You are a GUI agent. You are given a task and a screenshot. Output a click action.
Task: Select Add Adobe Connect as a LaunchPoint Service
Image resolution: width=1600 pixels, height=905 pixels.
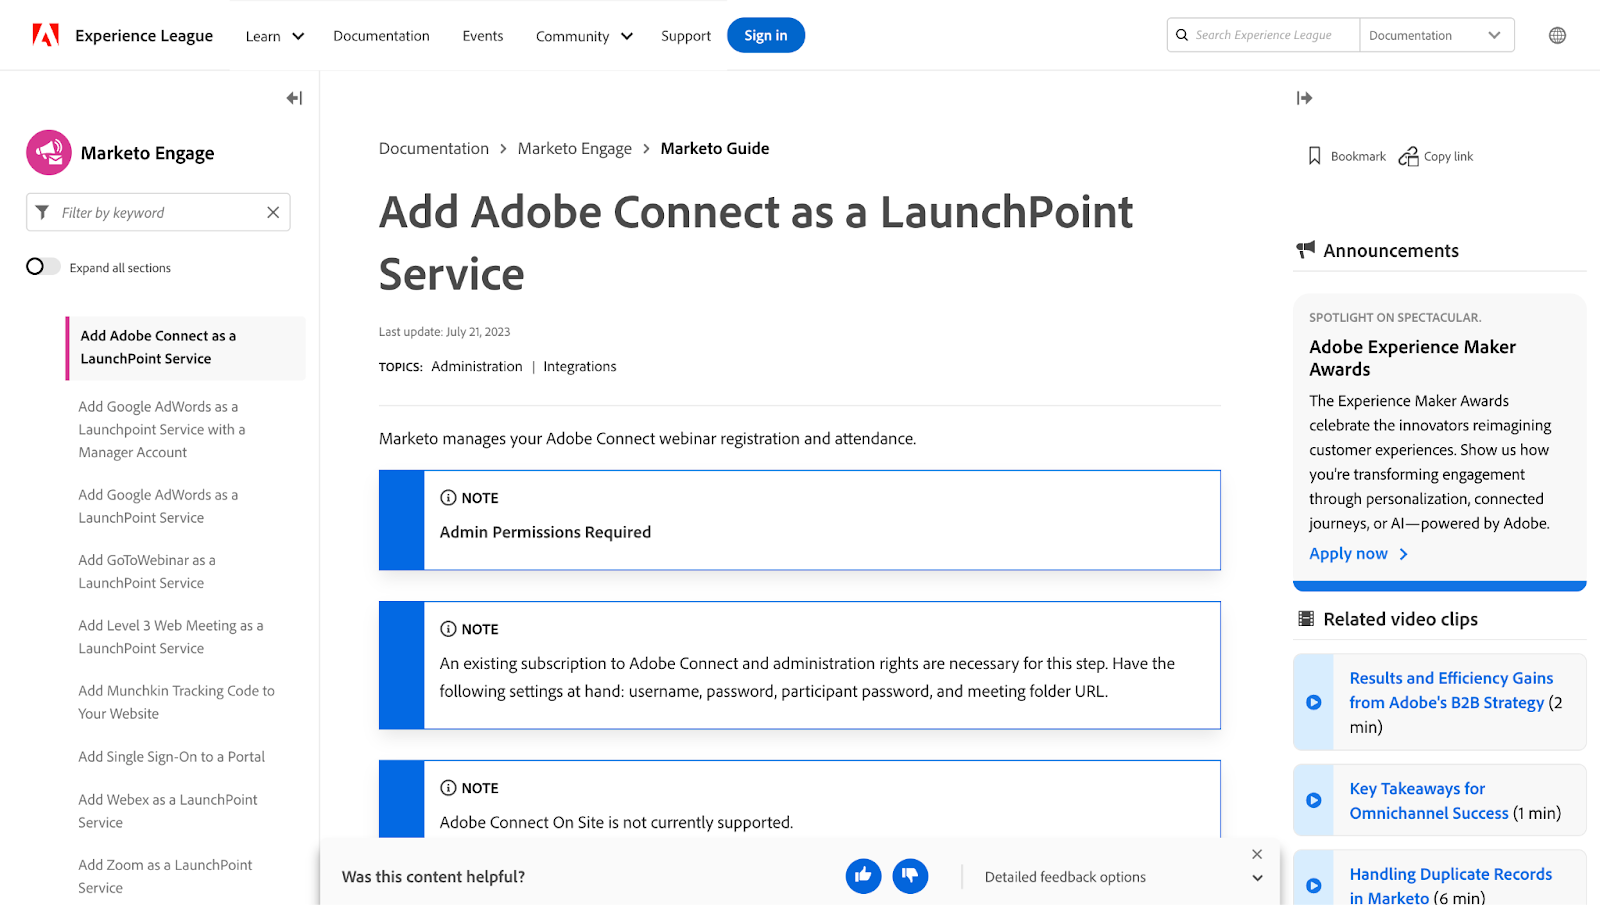point(186,347)
